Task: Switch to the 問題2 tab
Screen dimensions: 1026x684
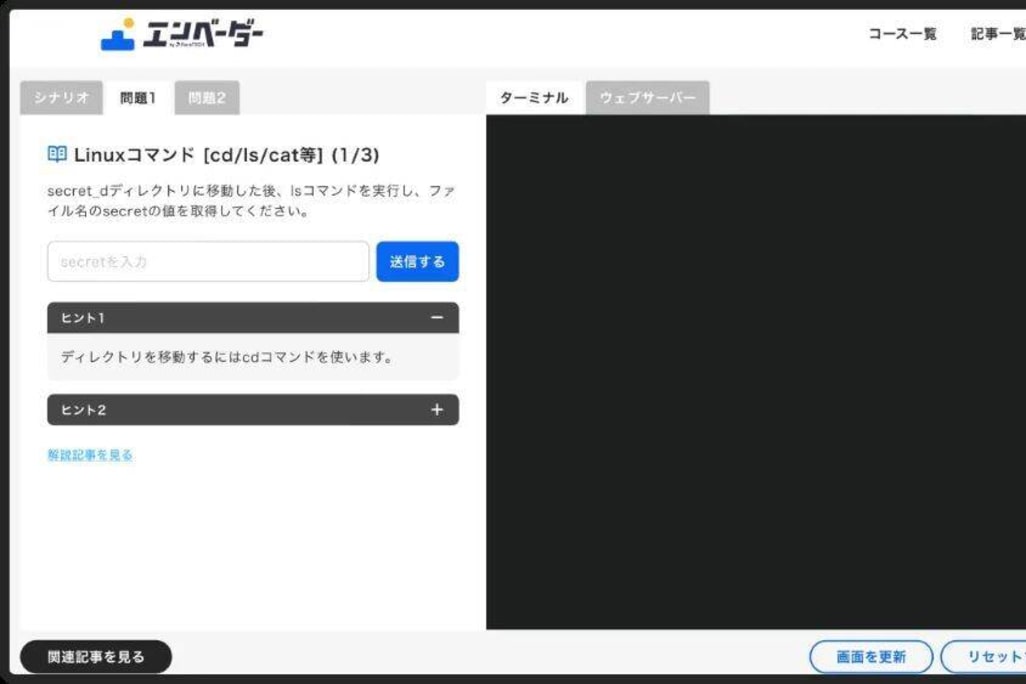Action: pos(207,98)
